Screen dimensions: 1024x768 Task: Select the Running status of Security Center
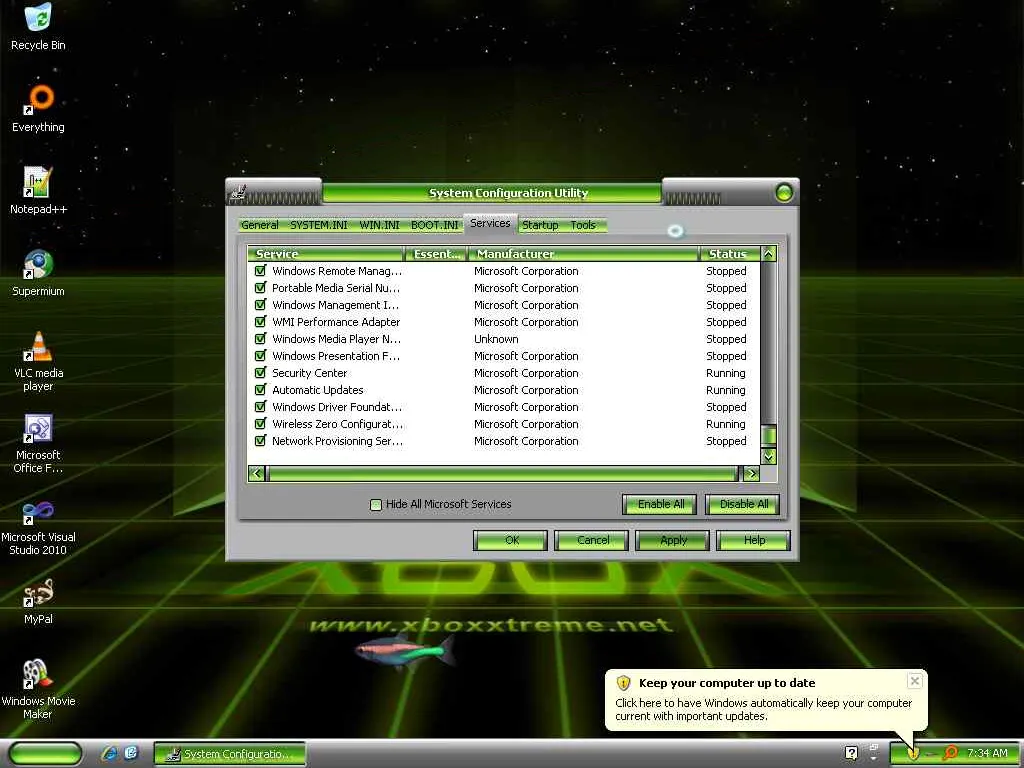coord(726,373)
